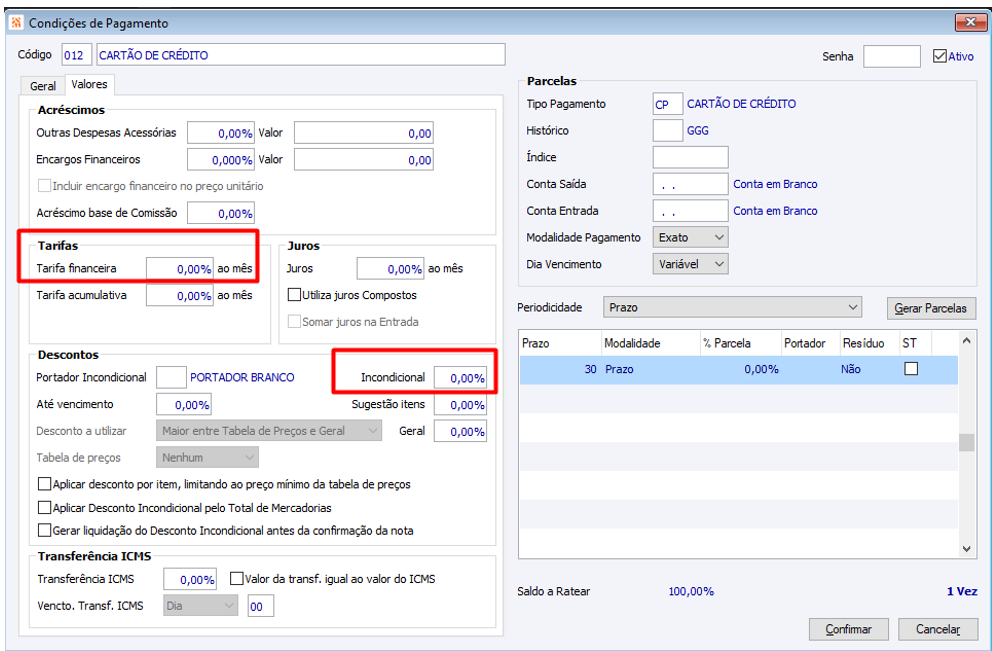Click the Conta Entrada field
The image size is (992, 651).
click(690, 211)
